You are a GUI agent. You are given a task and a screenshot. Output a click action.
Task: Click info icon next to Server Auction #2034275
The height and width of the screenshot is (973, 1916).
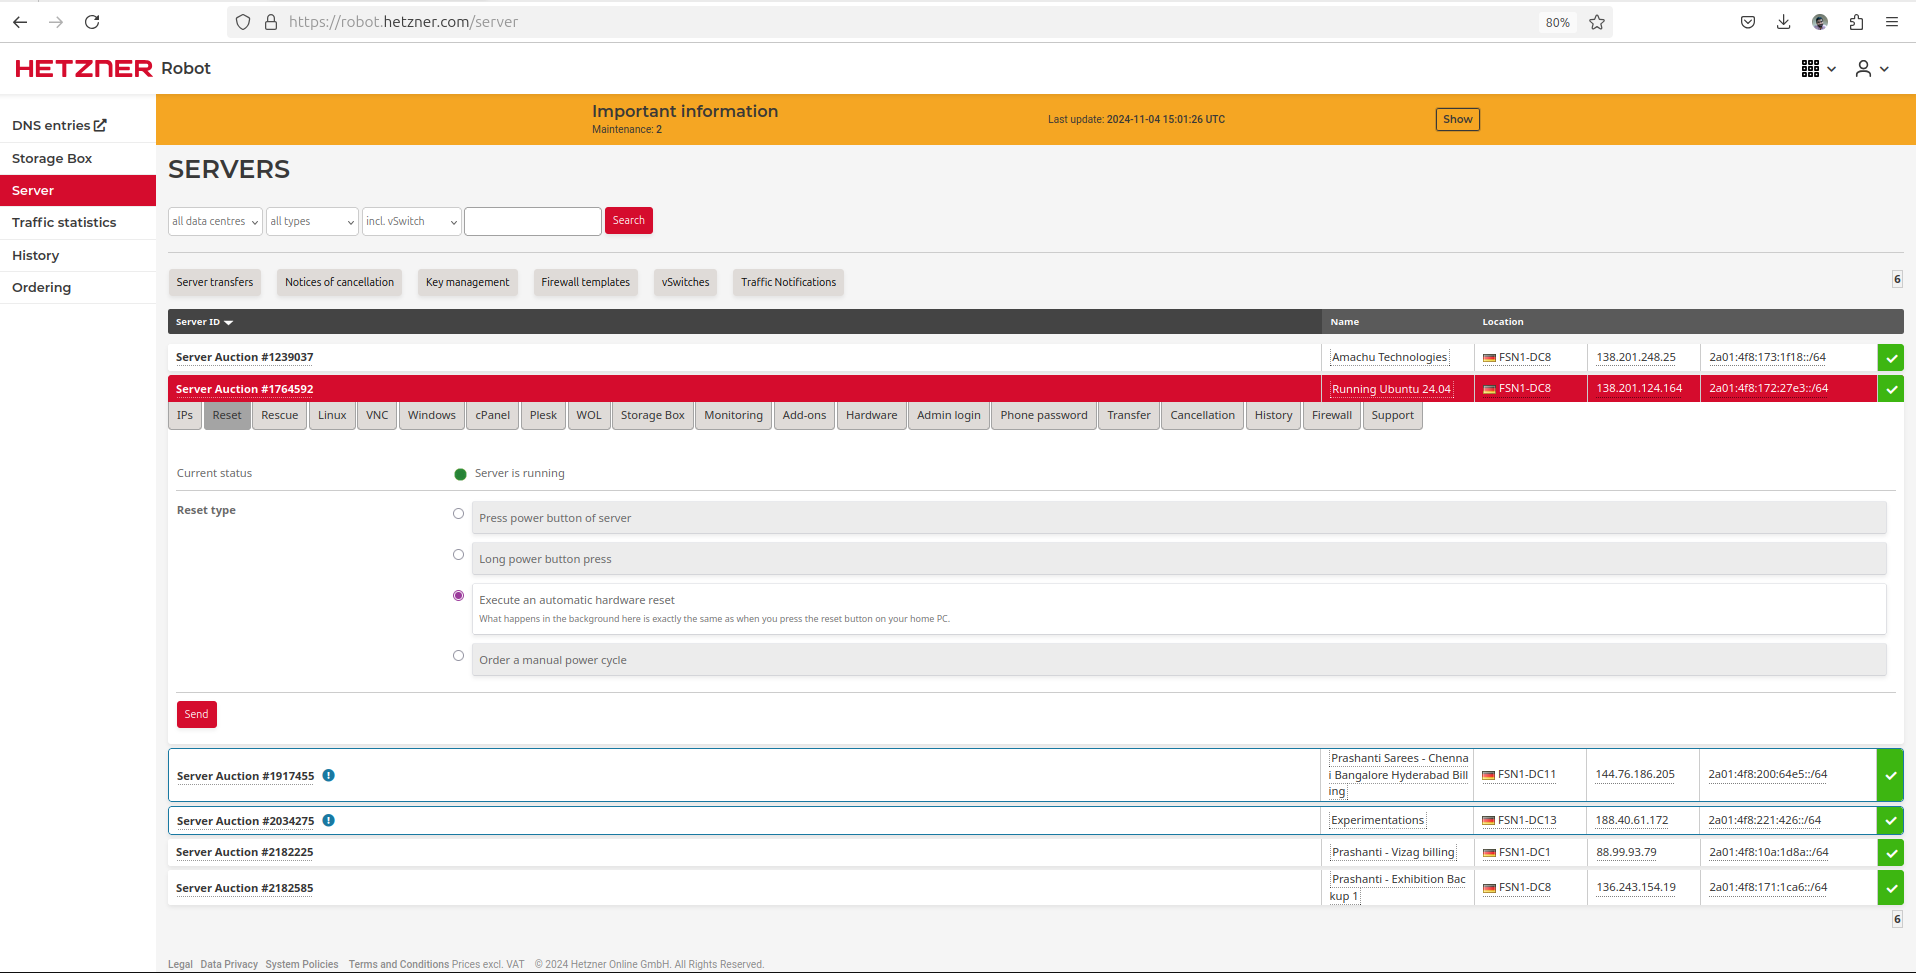[x=328, y=821]
